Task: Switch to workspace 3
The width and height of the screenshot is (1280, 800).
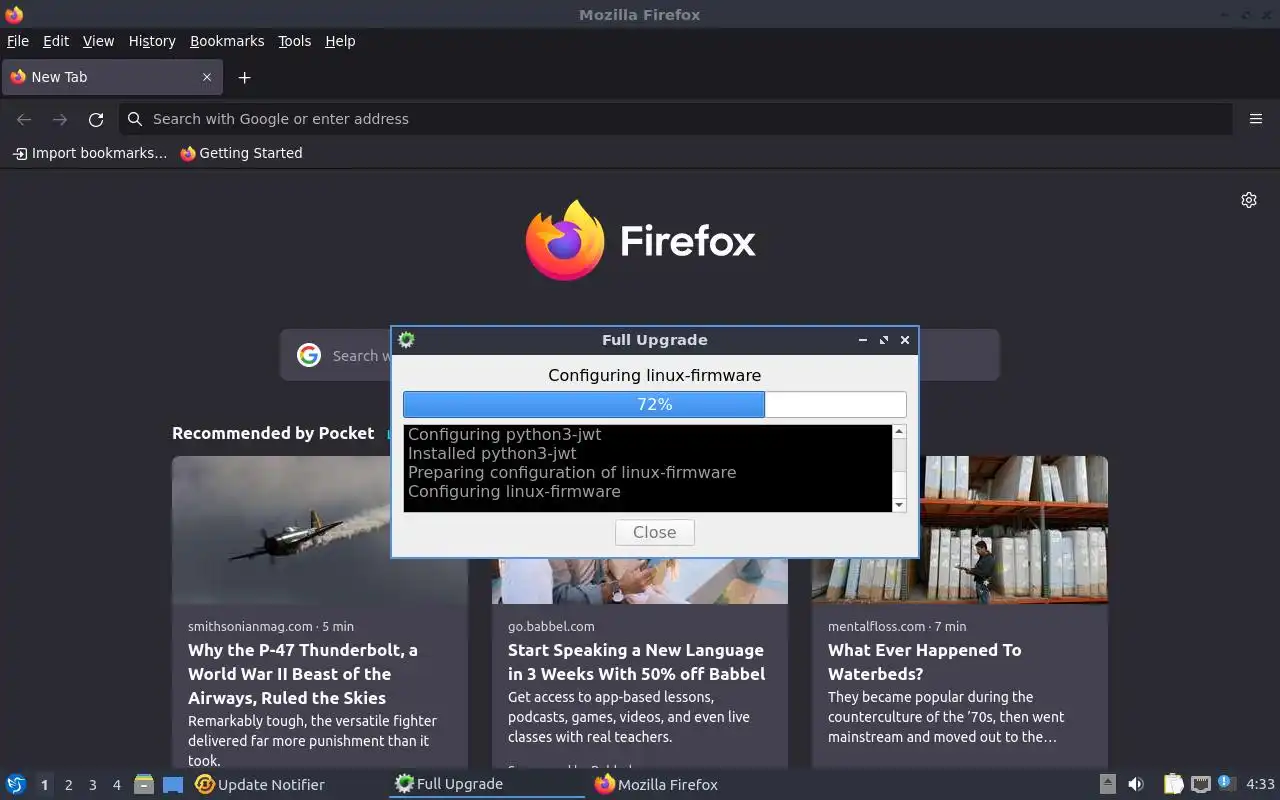Action: [x=92, y=785]
